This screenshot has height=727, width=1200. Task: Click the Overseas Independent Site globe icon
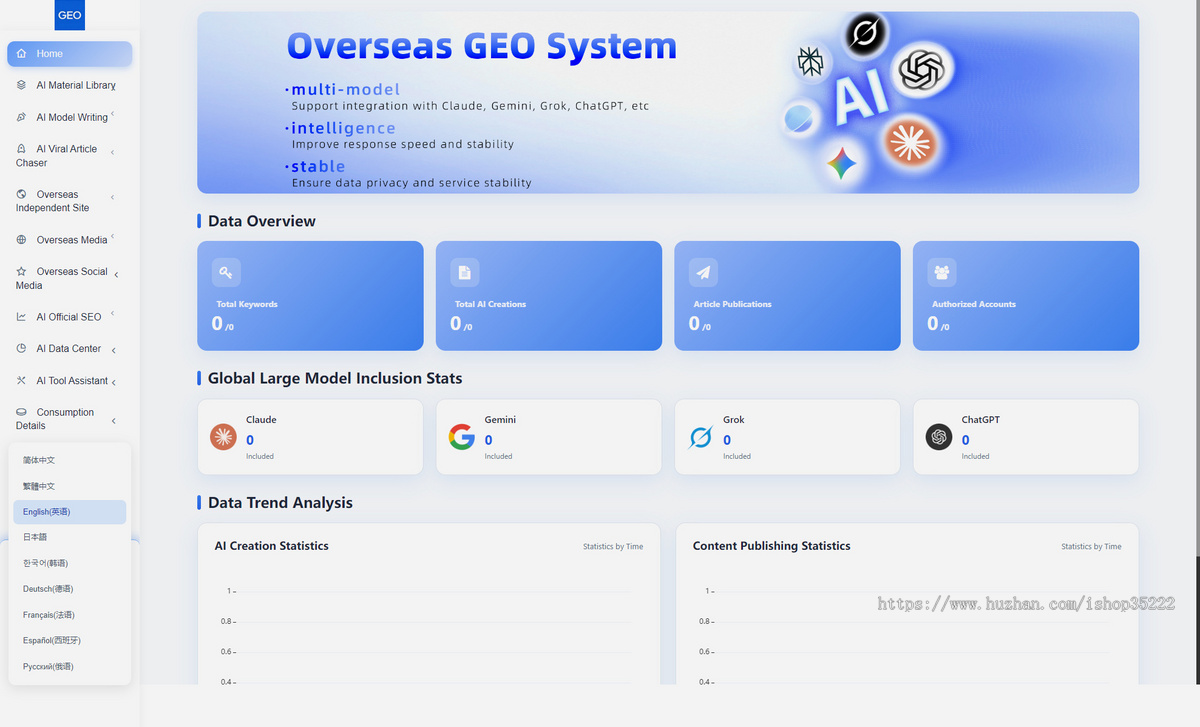tap(22, 194)
